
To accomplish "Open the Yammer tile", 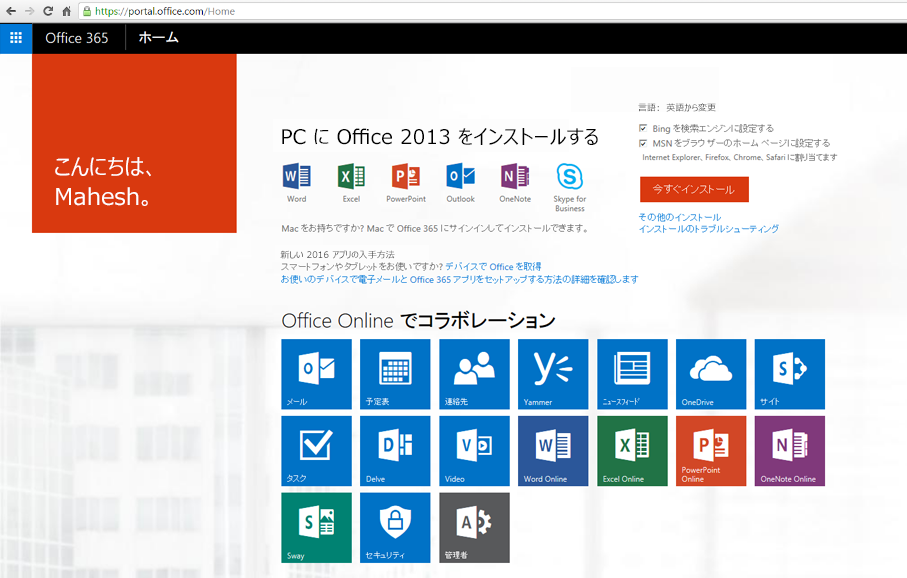I will click(x=553, y=374).
